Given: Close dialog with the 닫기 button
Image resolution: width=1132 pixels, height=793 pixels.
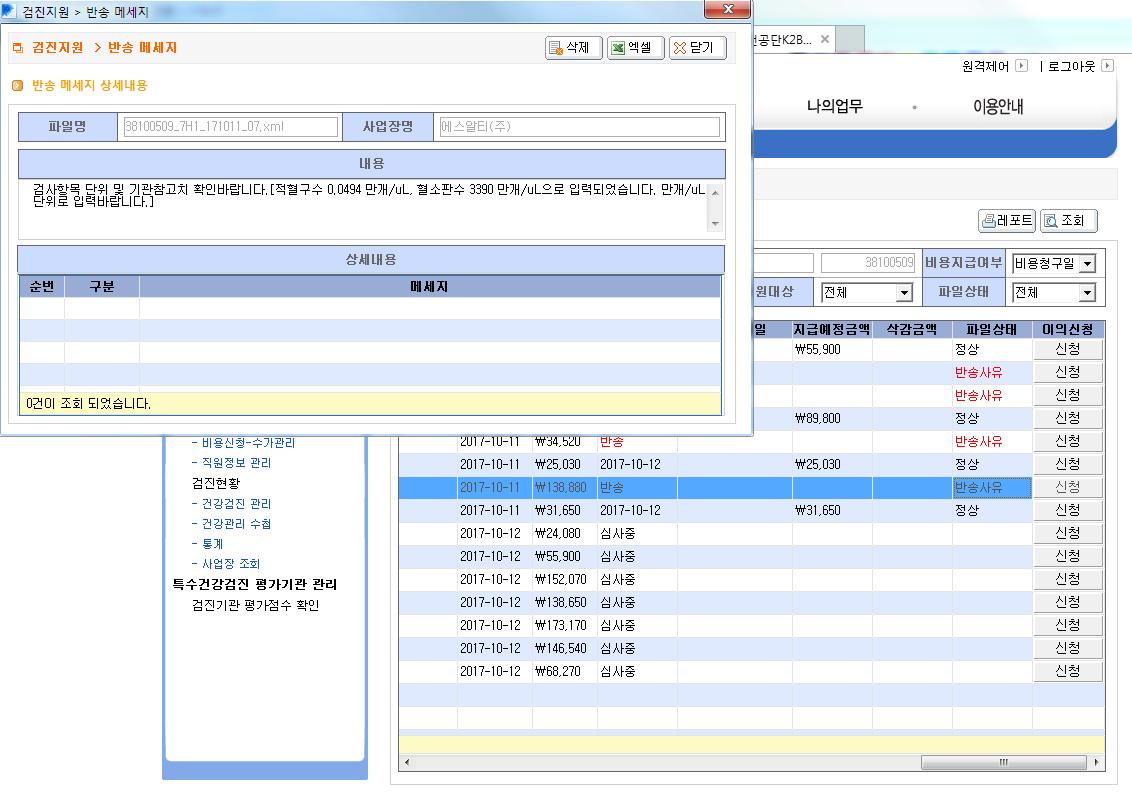Looking at the screenshot, I should [x=697, y=48].
